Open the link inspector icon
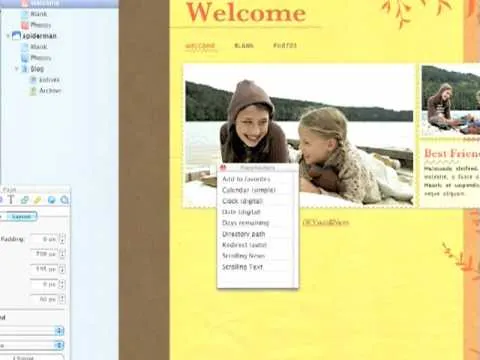 click(25, 200)
